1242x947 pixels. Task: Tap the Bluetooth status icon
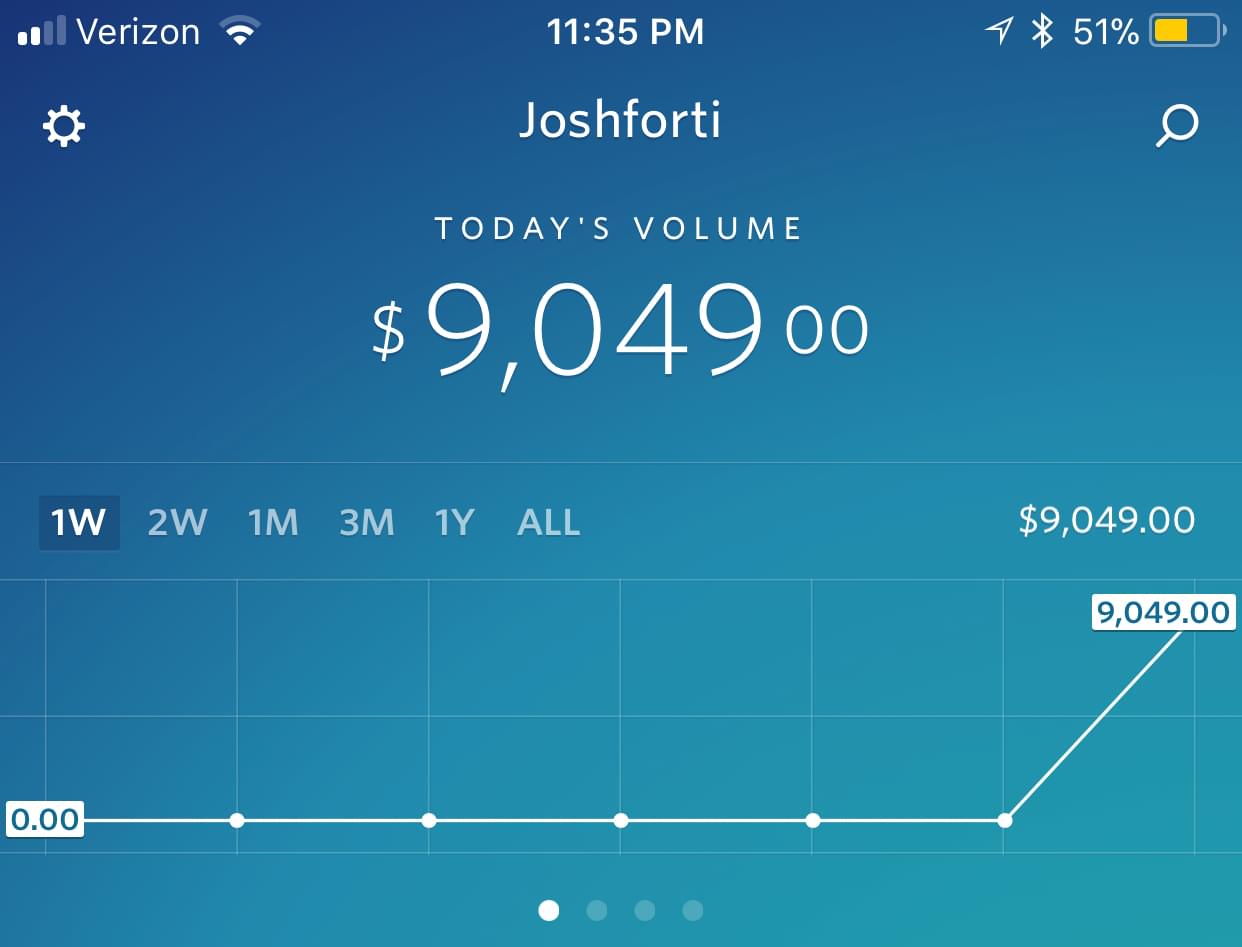[1043, 32]
